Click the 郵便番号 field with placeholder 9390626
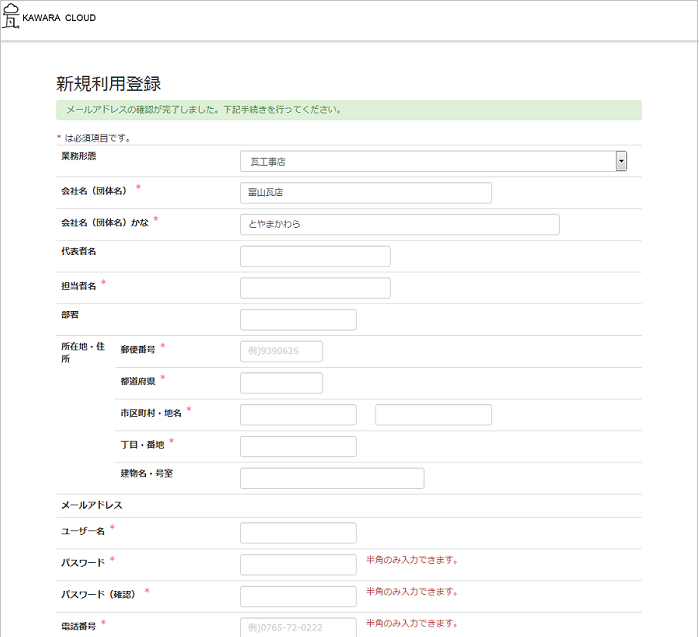 281,351
